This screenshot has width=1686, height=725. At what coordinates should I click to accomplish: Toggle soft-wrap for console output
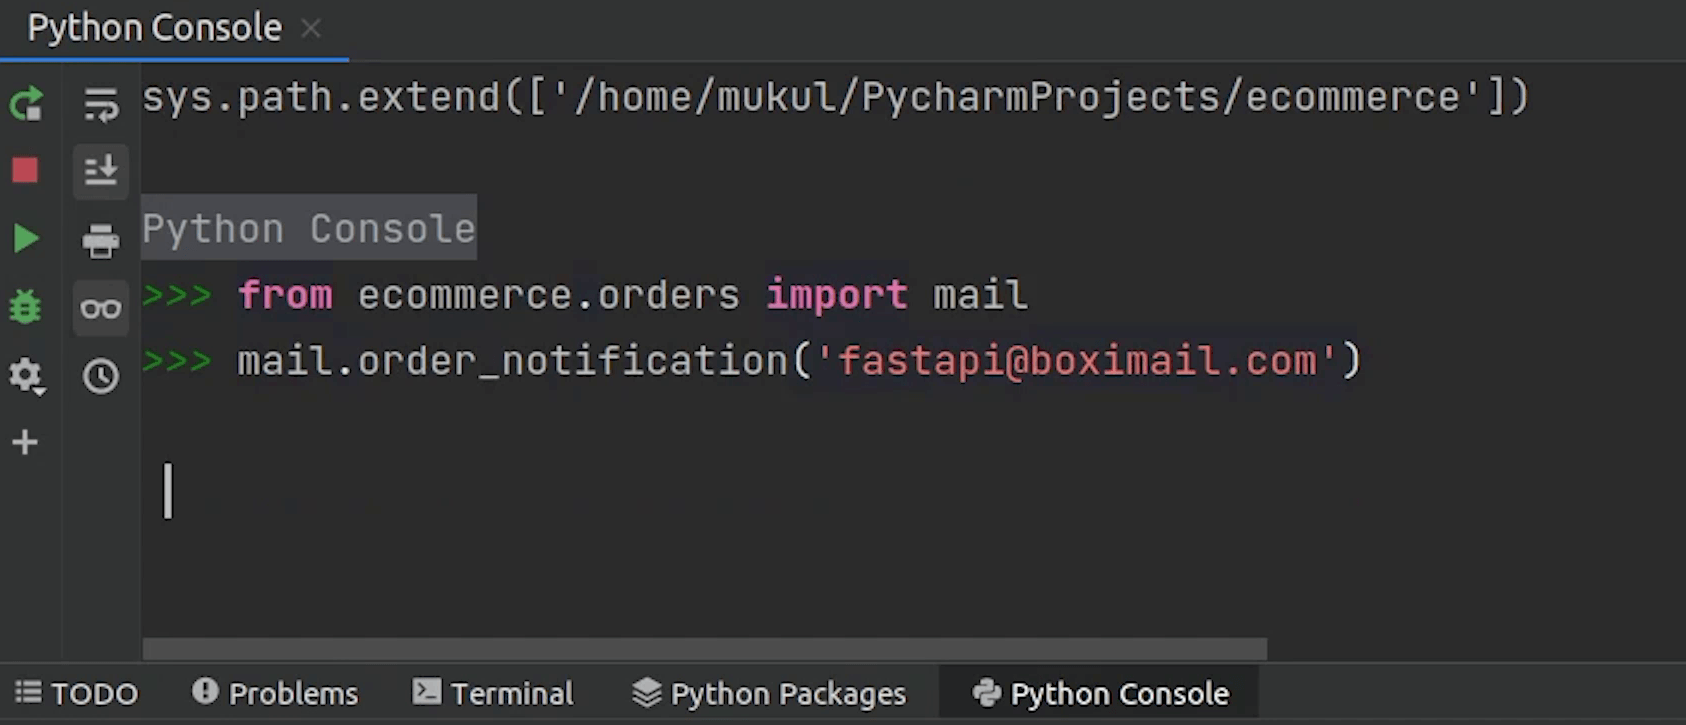tap(100, 103)
